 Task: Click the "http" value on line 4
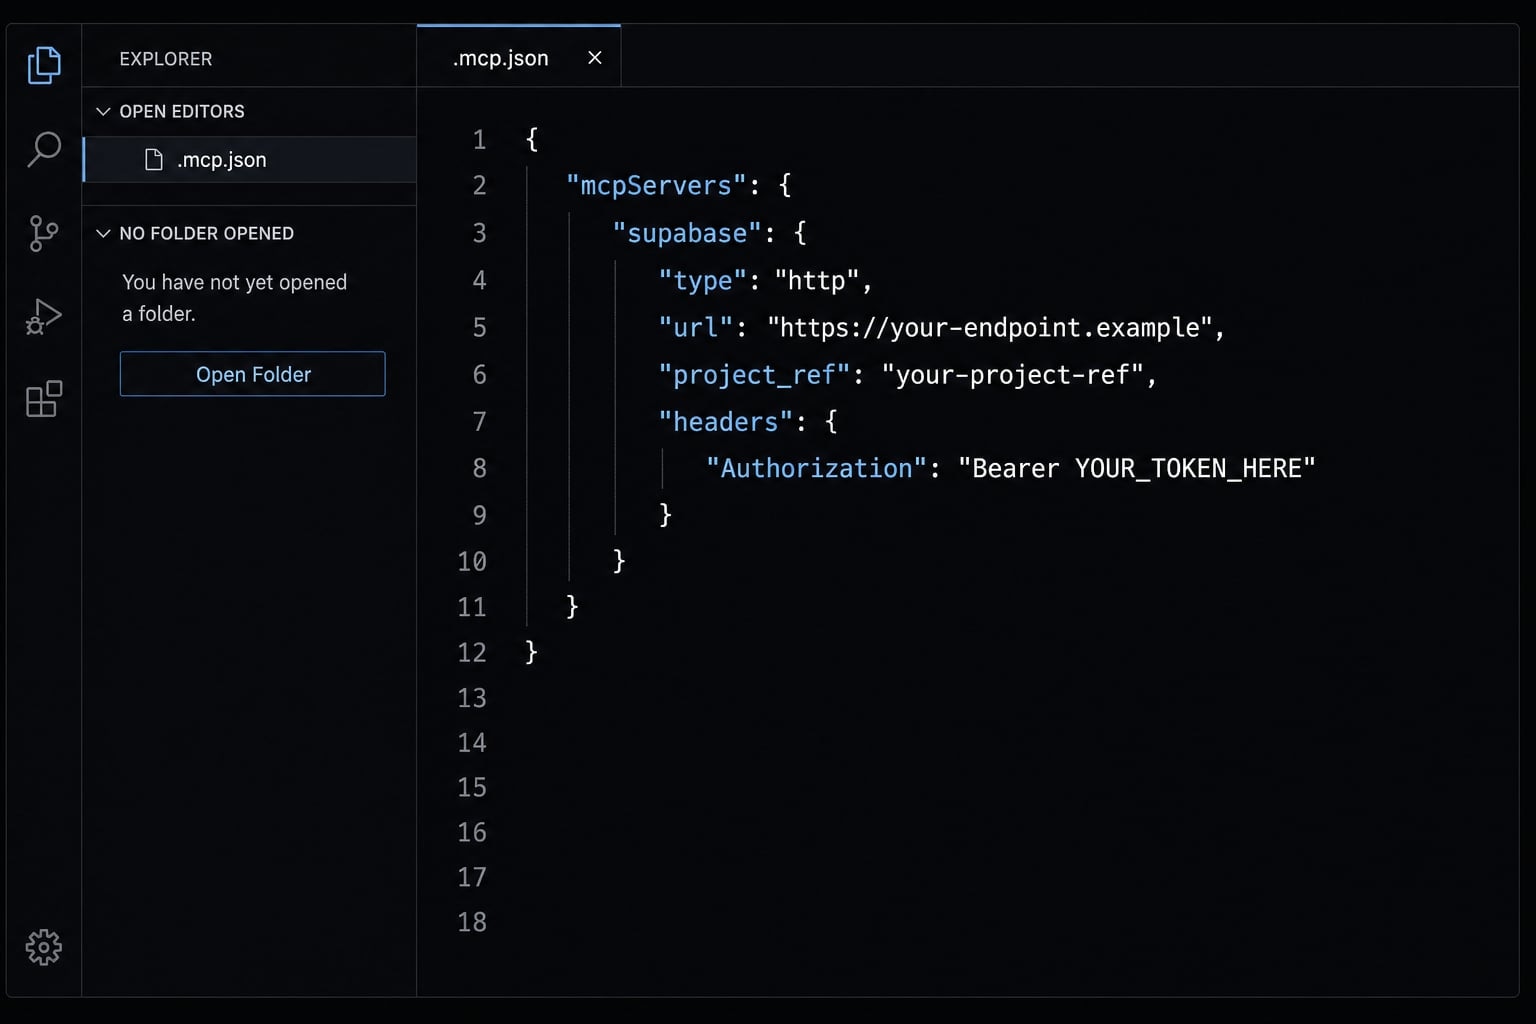(817, 281)
